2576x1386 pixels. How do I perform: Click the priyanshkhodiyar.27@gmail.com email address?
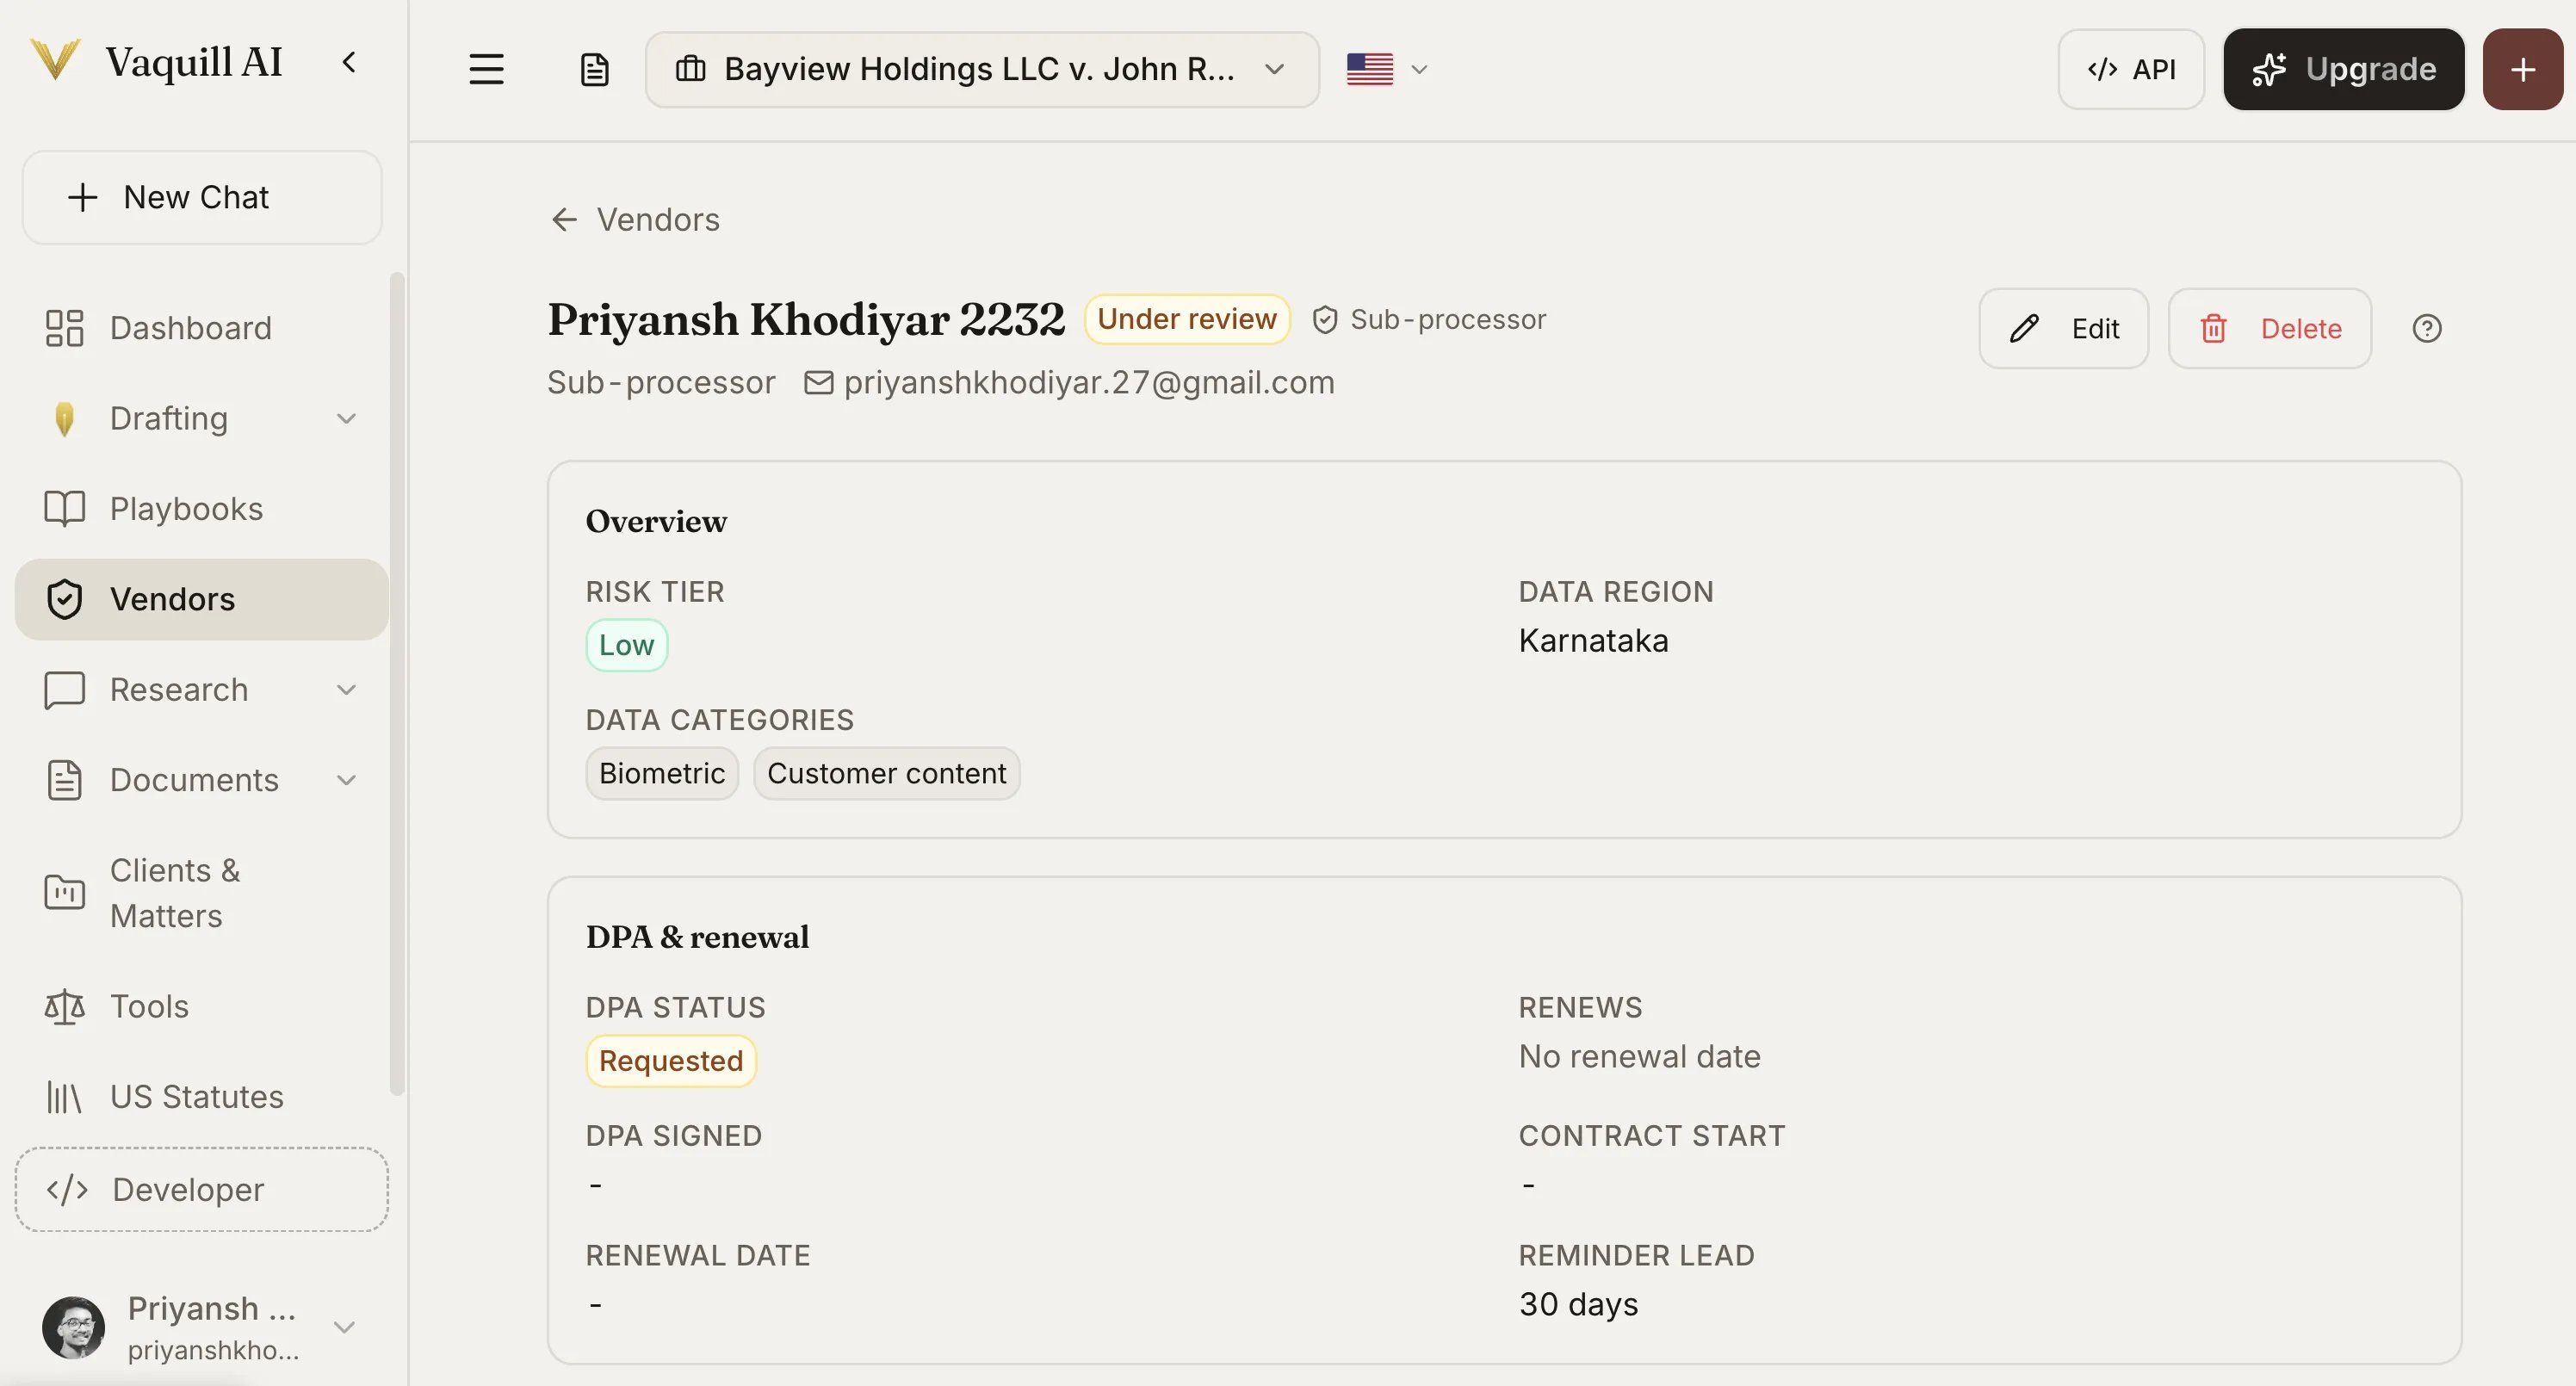pyautogui.click(x=1089, y=383)
